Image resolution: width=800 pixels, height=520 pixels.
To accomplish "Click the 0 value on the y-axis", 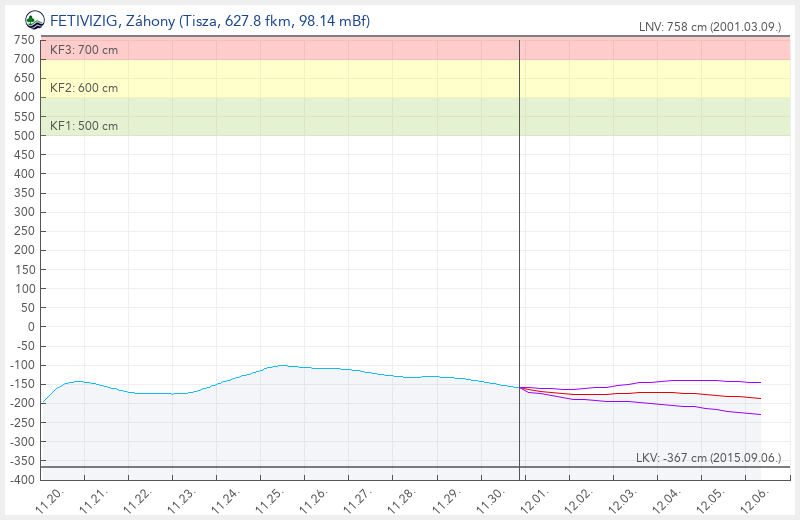I will [x=30, y=326].
